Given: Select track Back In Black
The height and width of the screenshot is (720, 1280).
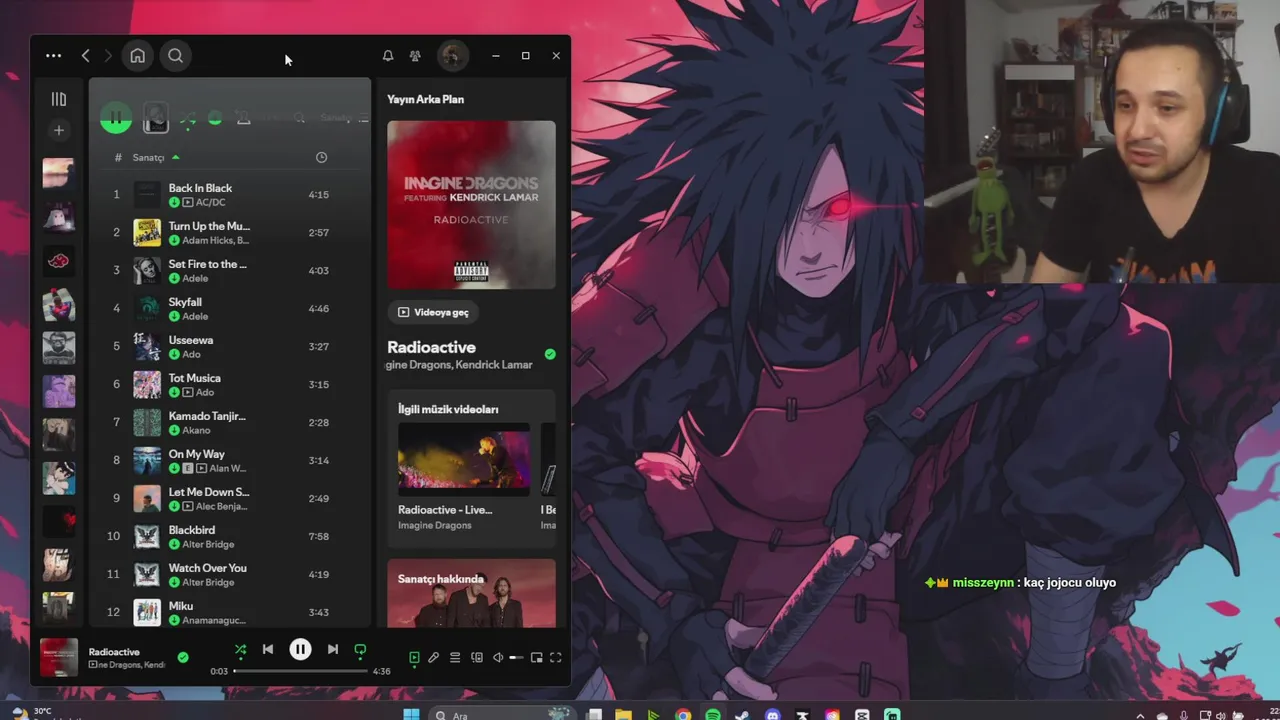Looking at the screenshot, I should [230, 194].
